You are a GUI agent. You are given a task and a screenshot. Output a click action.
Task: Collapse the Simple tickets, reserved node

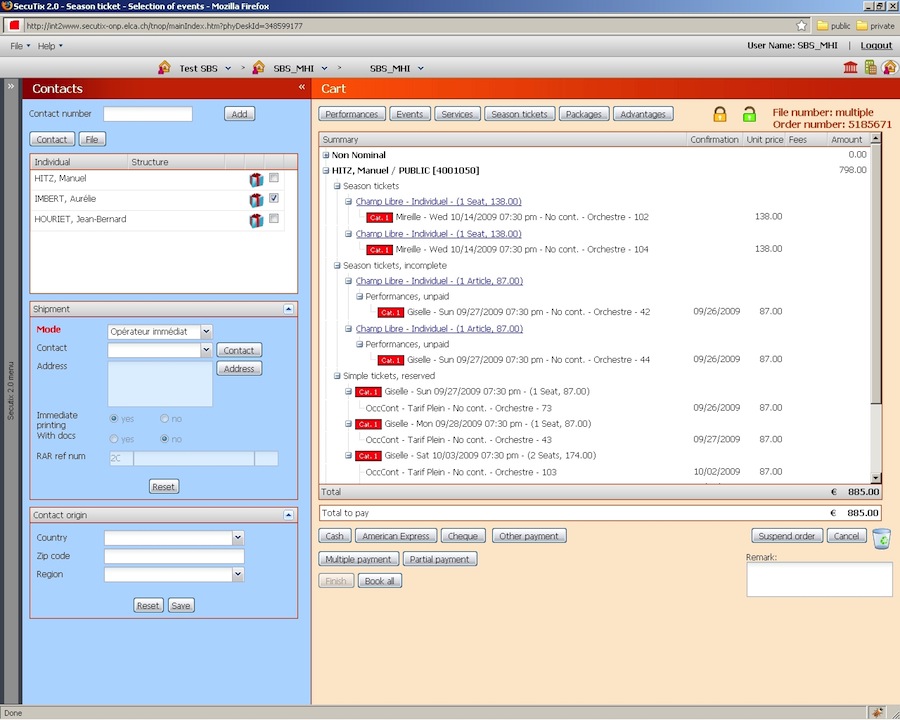(x=338, y=376)
